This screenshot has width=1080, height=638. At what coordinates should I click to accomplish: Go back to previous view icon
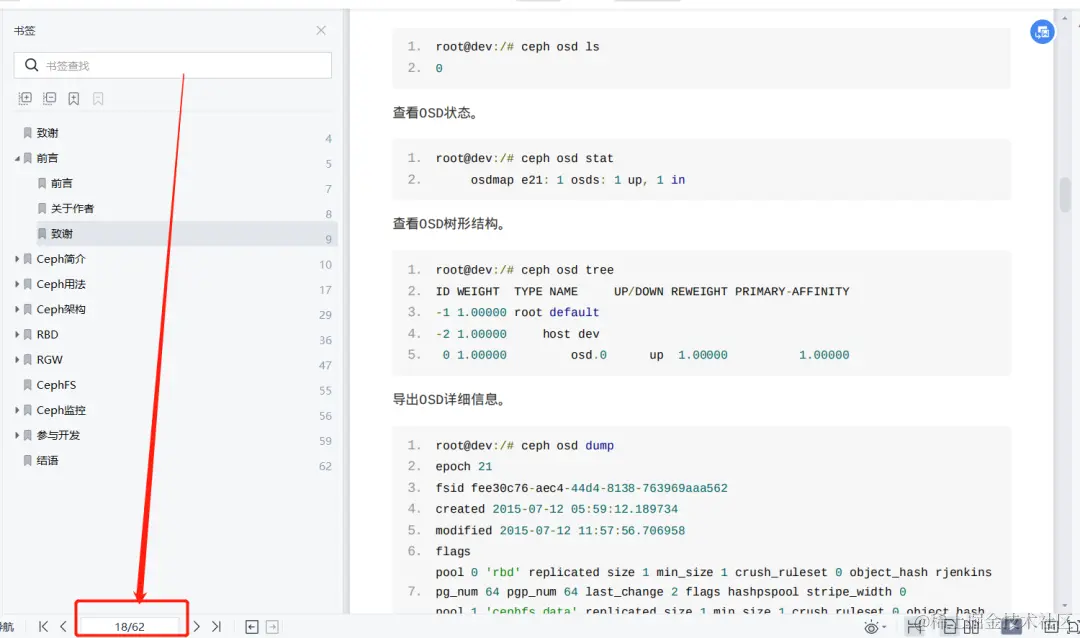(252, 626)
